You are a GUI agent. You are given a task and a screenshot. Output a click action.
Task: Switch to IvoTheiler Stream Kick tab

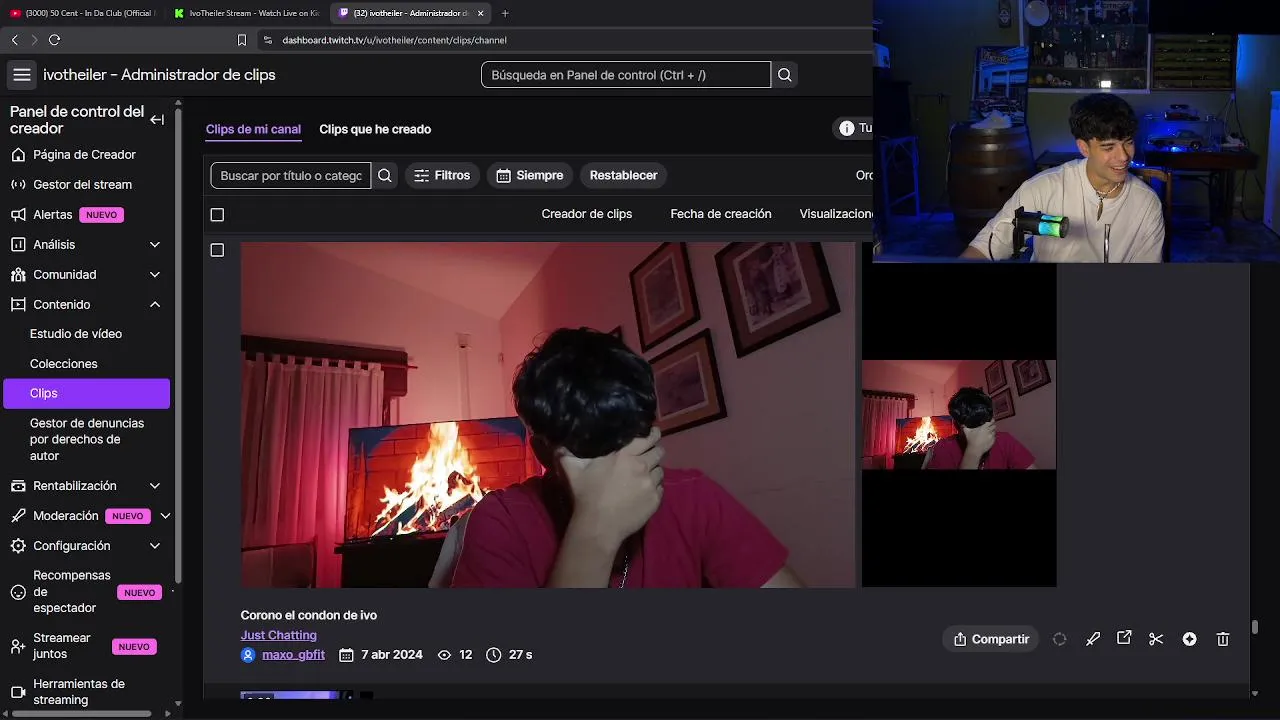pyautogui.click(x=246, y=13)
